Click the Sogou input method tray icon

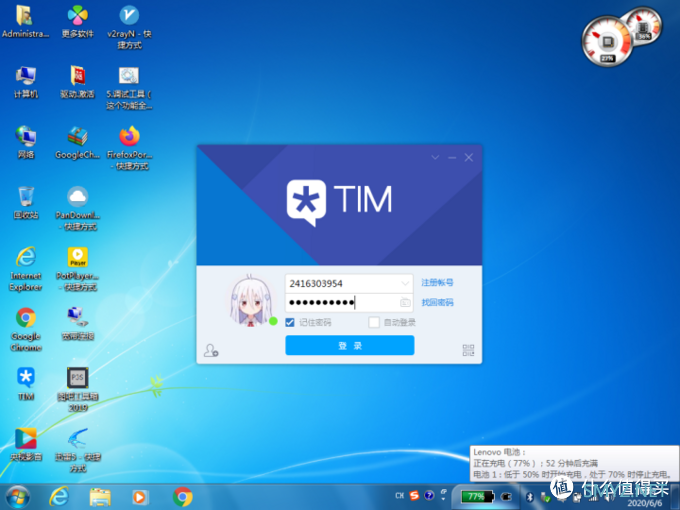[x=414, y=495]
